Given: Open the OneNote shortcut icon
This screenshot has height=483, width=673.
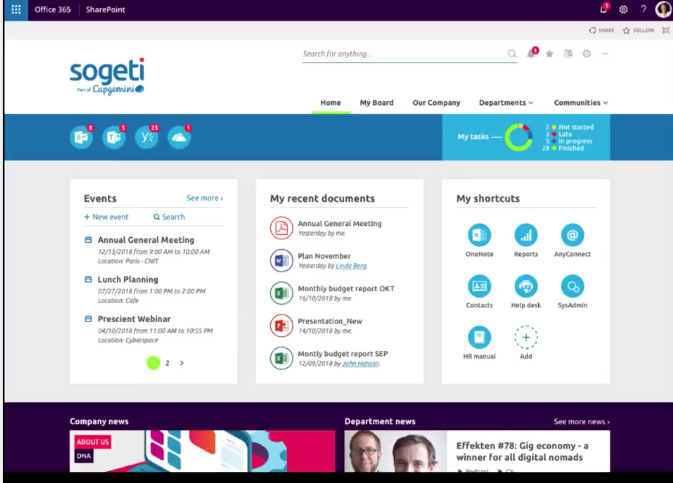Looking at the screenshot, I should (479, 235).
